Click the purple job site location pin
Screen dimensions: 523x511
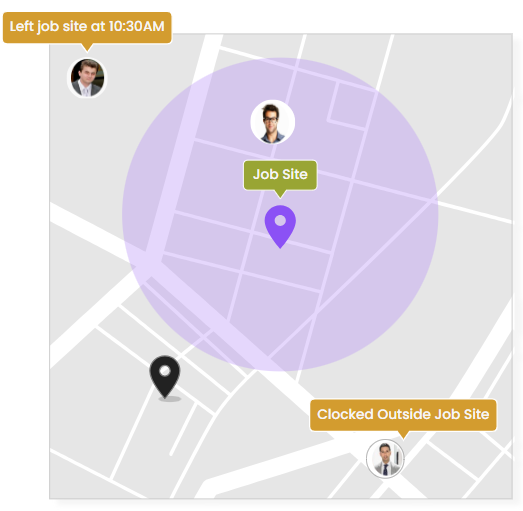[x=280, y=226]
